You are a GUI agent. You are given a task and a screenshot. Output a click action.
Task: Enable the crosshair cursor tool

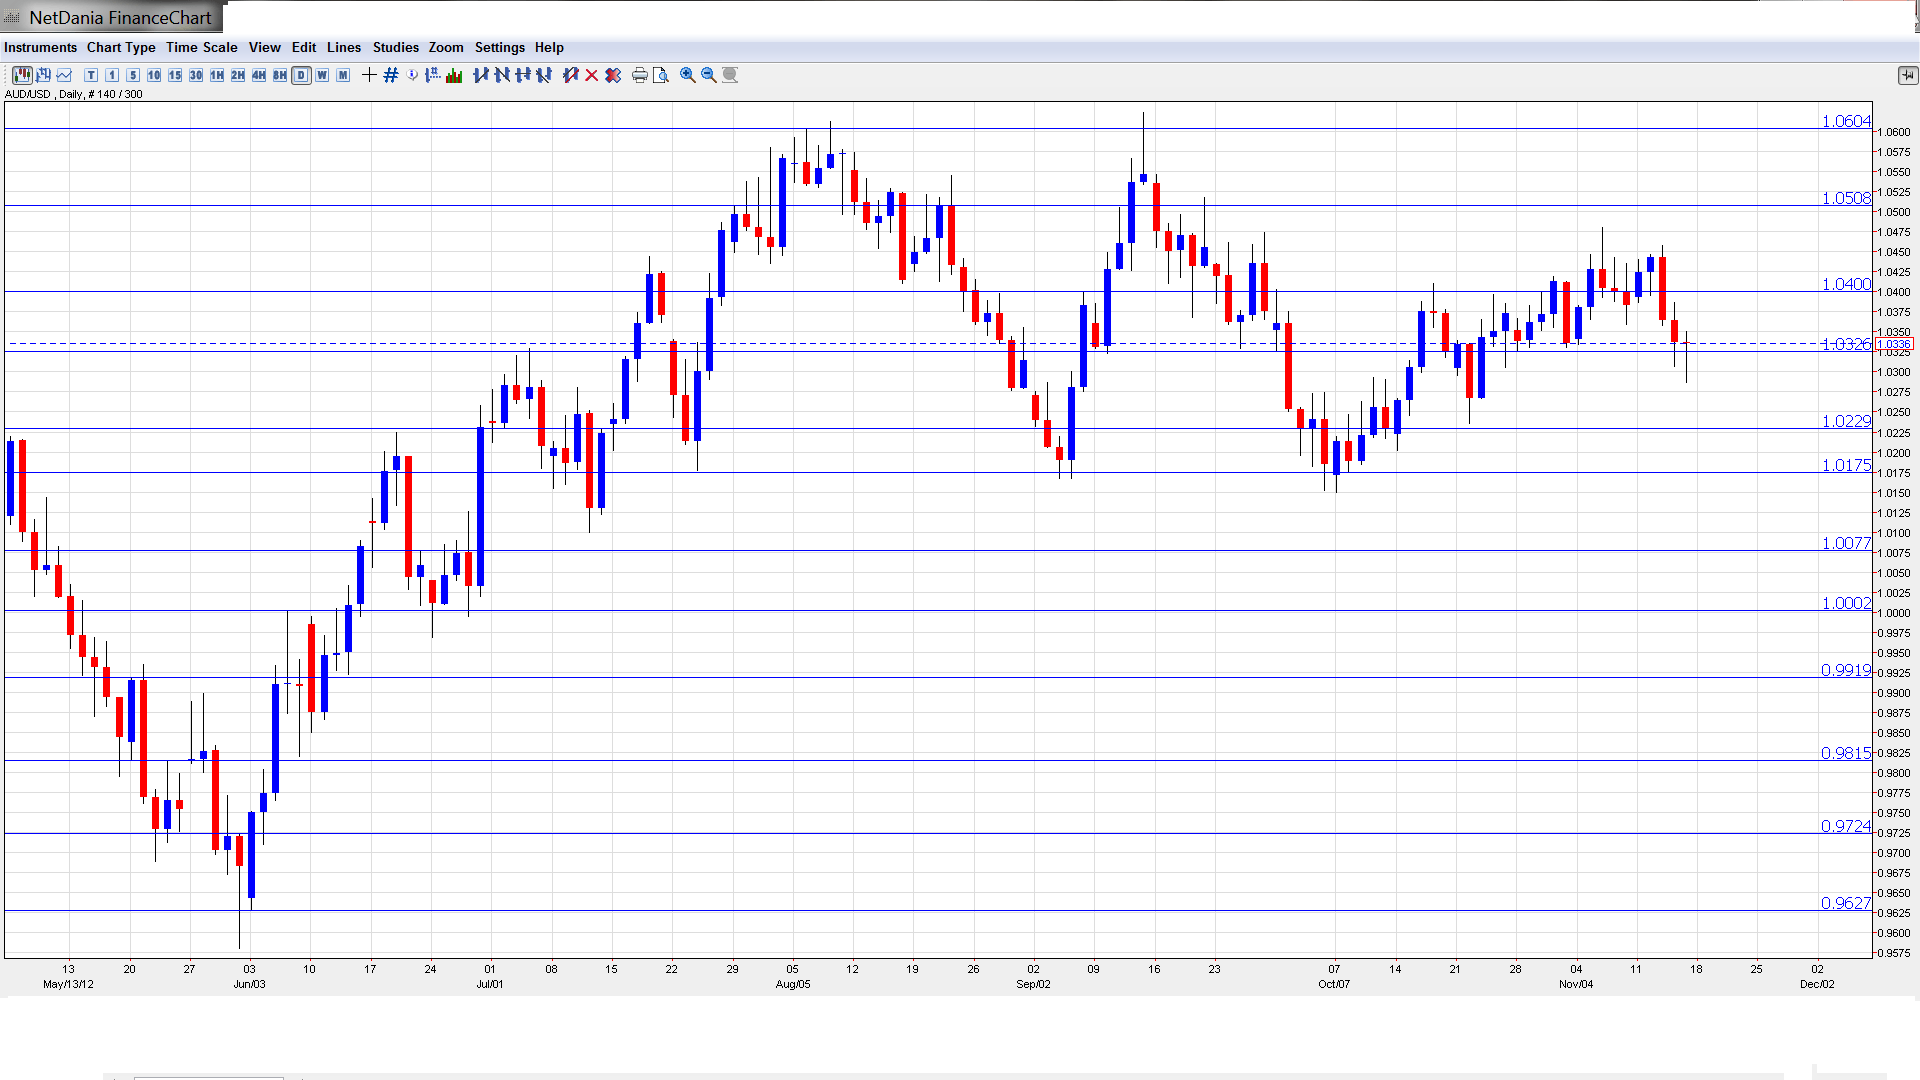369,75
